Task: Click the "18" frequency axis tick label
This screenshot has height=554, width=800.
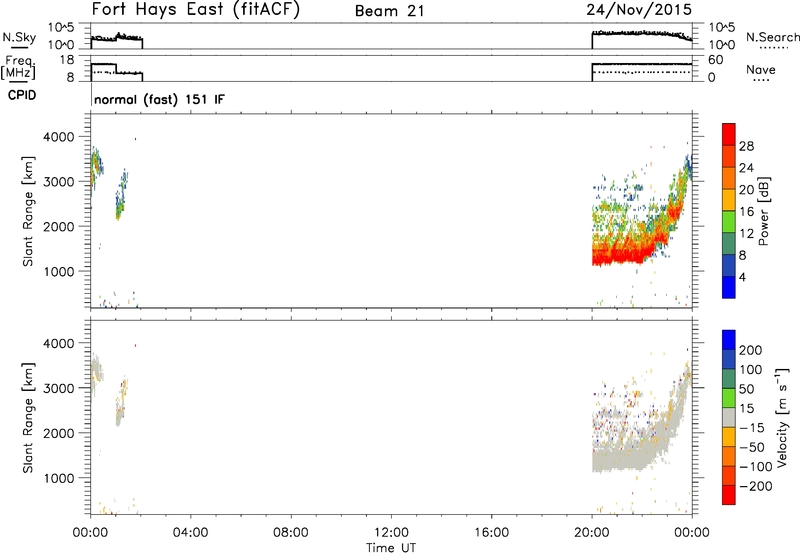Action: click(67, 60)
